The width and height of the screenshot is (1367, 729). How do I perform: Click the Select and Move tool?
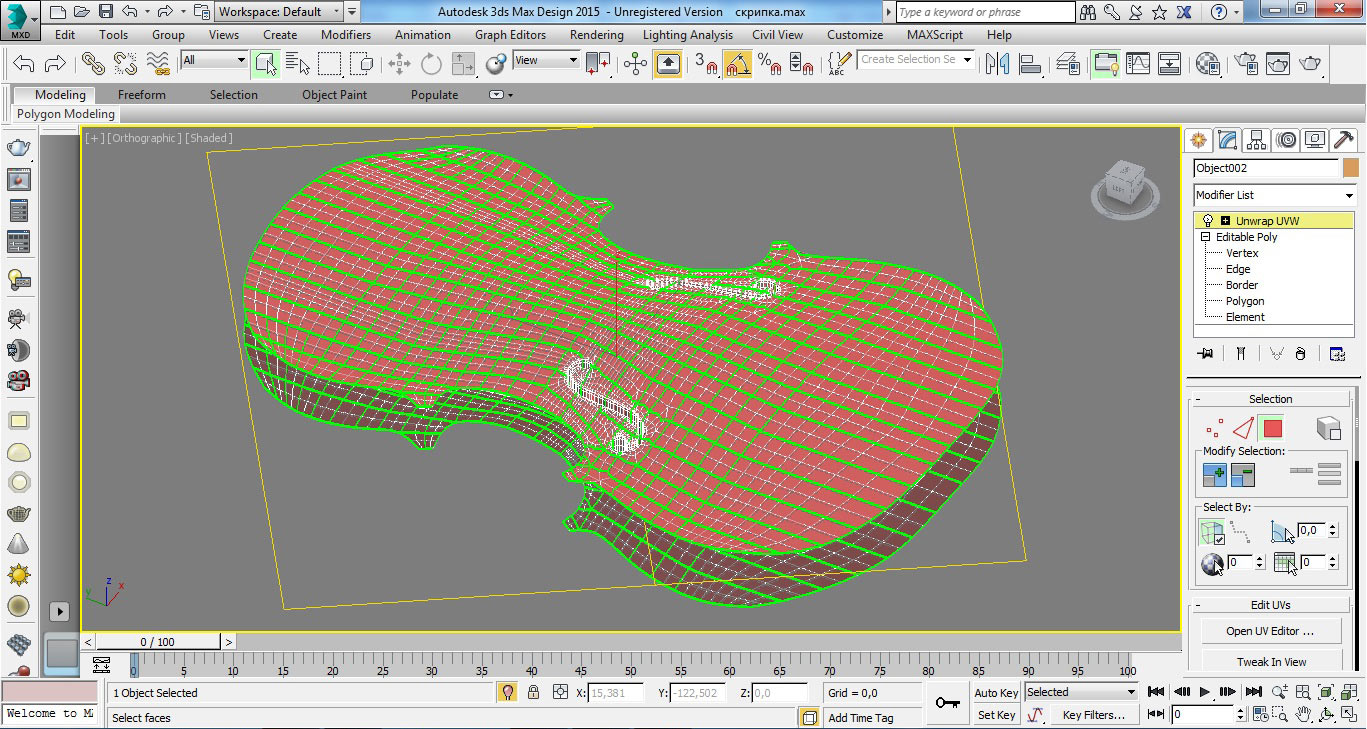click(399, 64)
